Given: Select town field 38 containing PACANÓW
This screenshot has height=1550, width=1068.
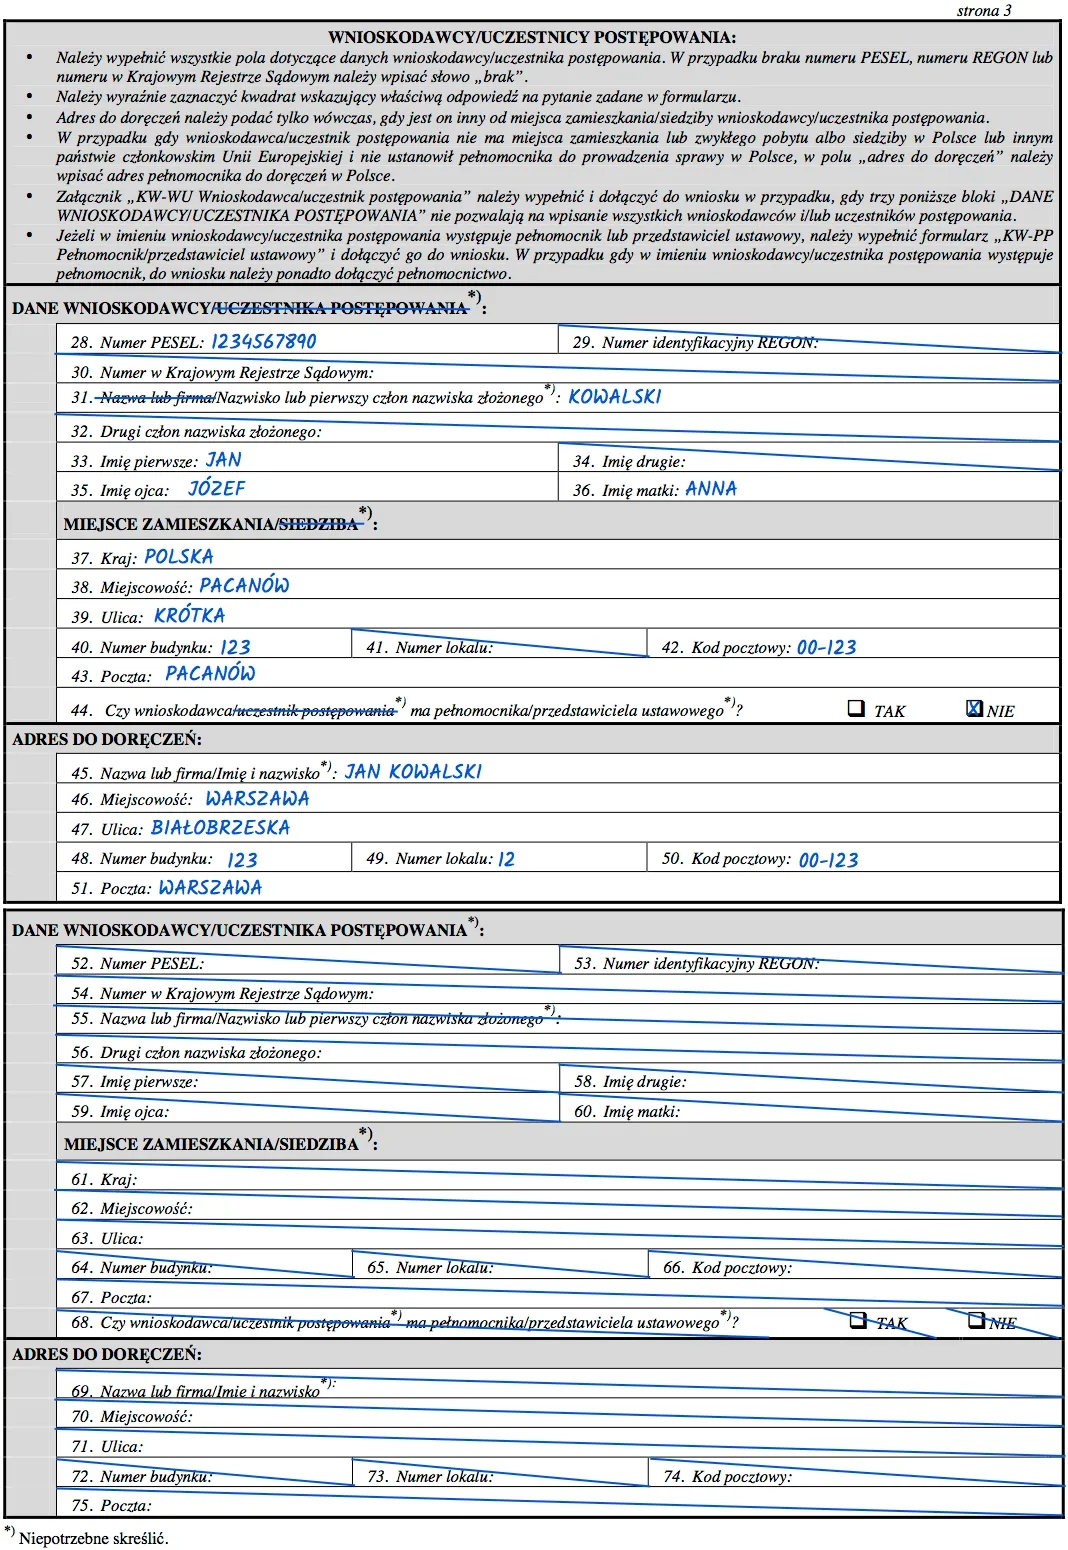Looking at the screenshot, I should [245, 586].
